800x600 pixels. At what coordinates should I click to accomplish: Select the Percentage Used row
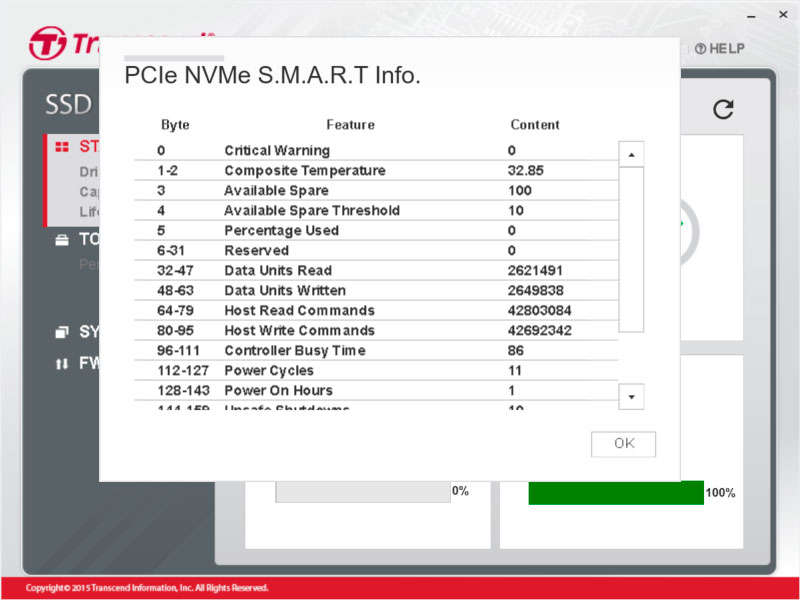click(376, 230)
